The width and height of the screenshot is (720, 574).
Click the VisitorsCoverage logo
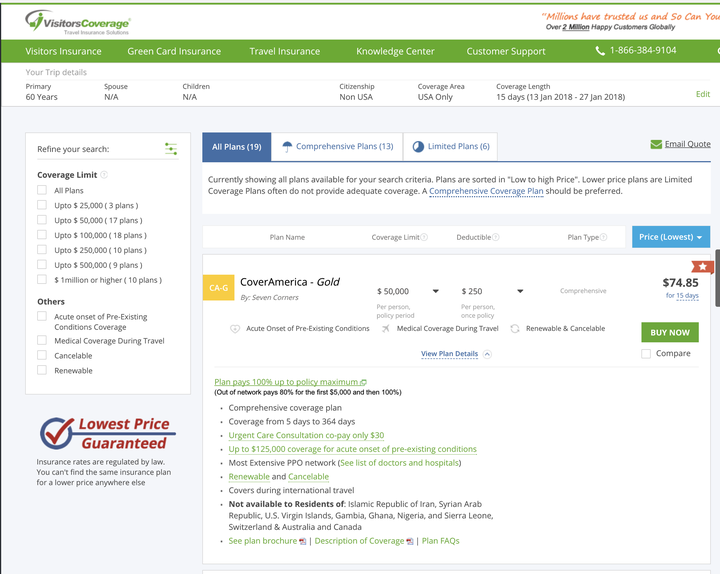78,22
